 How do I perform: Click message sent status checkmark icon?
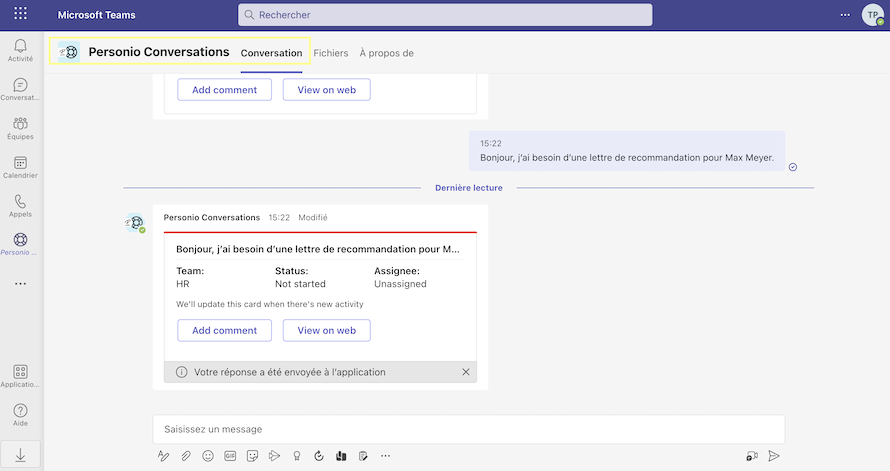(793, 167)
